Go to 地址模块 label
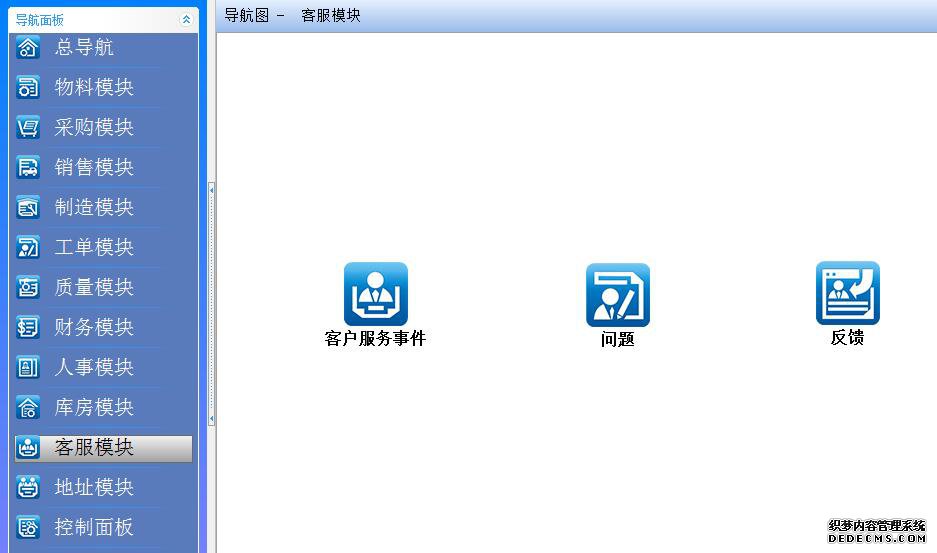The height and width of the screenshot is (553, 937). click(94, 488)
